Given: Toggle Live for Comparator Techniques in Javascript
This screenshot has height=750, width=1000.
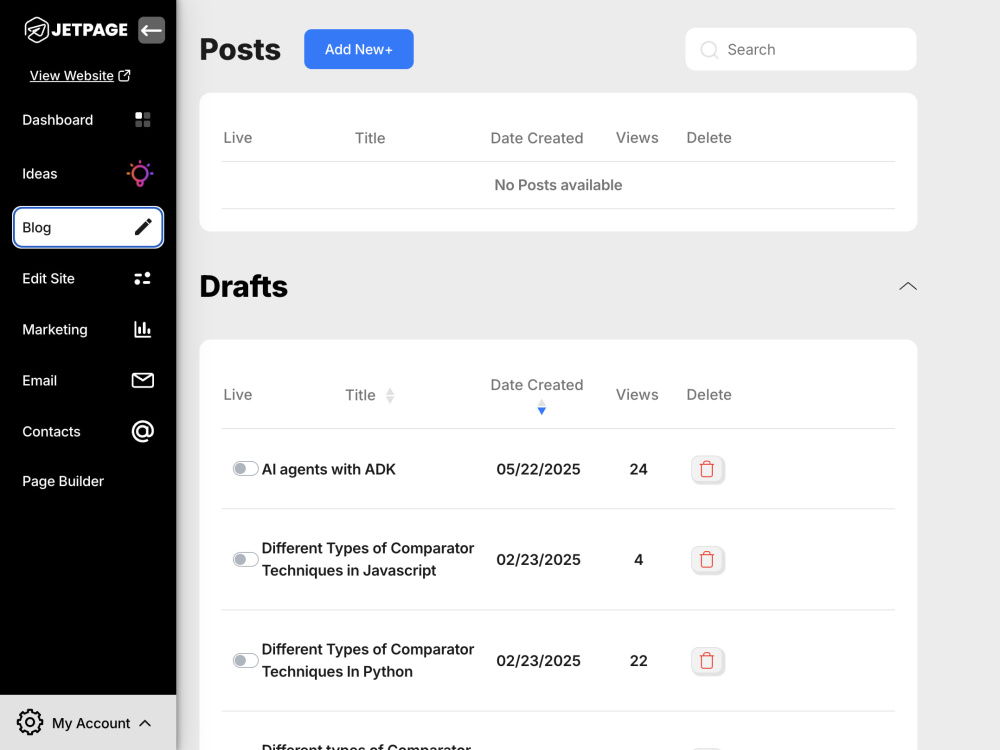Looking at the screenshot, I should (245, 559).
